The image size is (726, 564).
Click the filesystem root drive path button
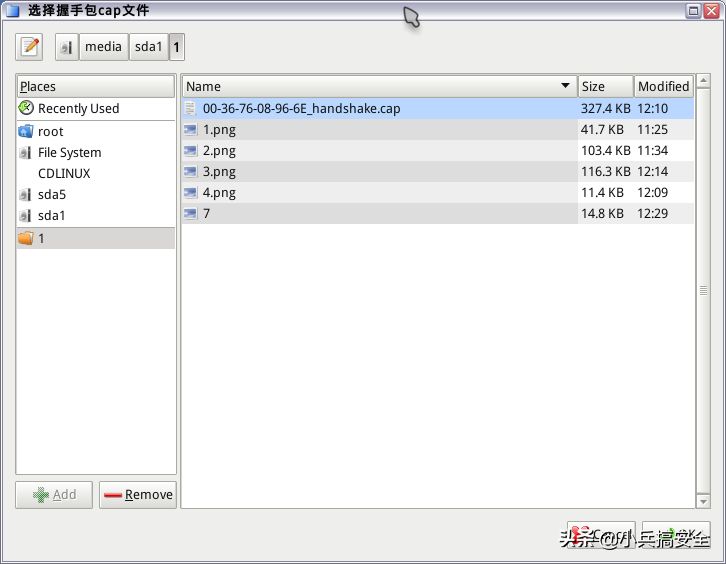pyautogui.click(x=67, y=47)
